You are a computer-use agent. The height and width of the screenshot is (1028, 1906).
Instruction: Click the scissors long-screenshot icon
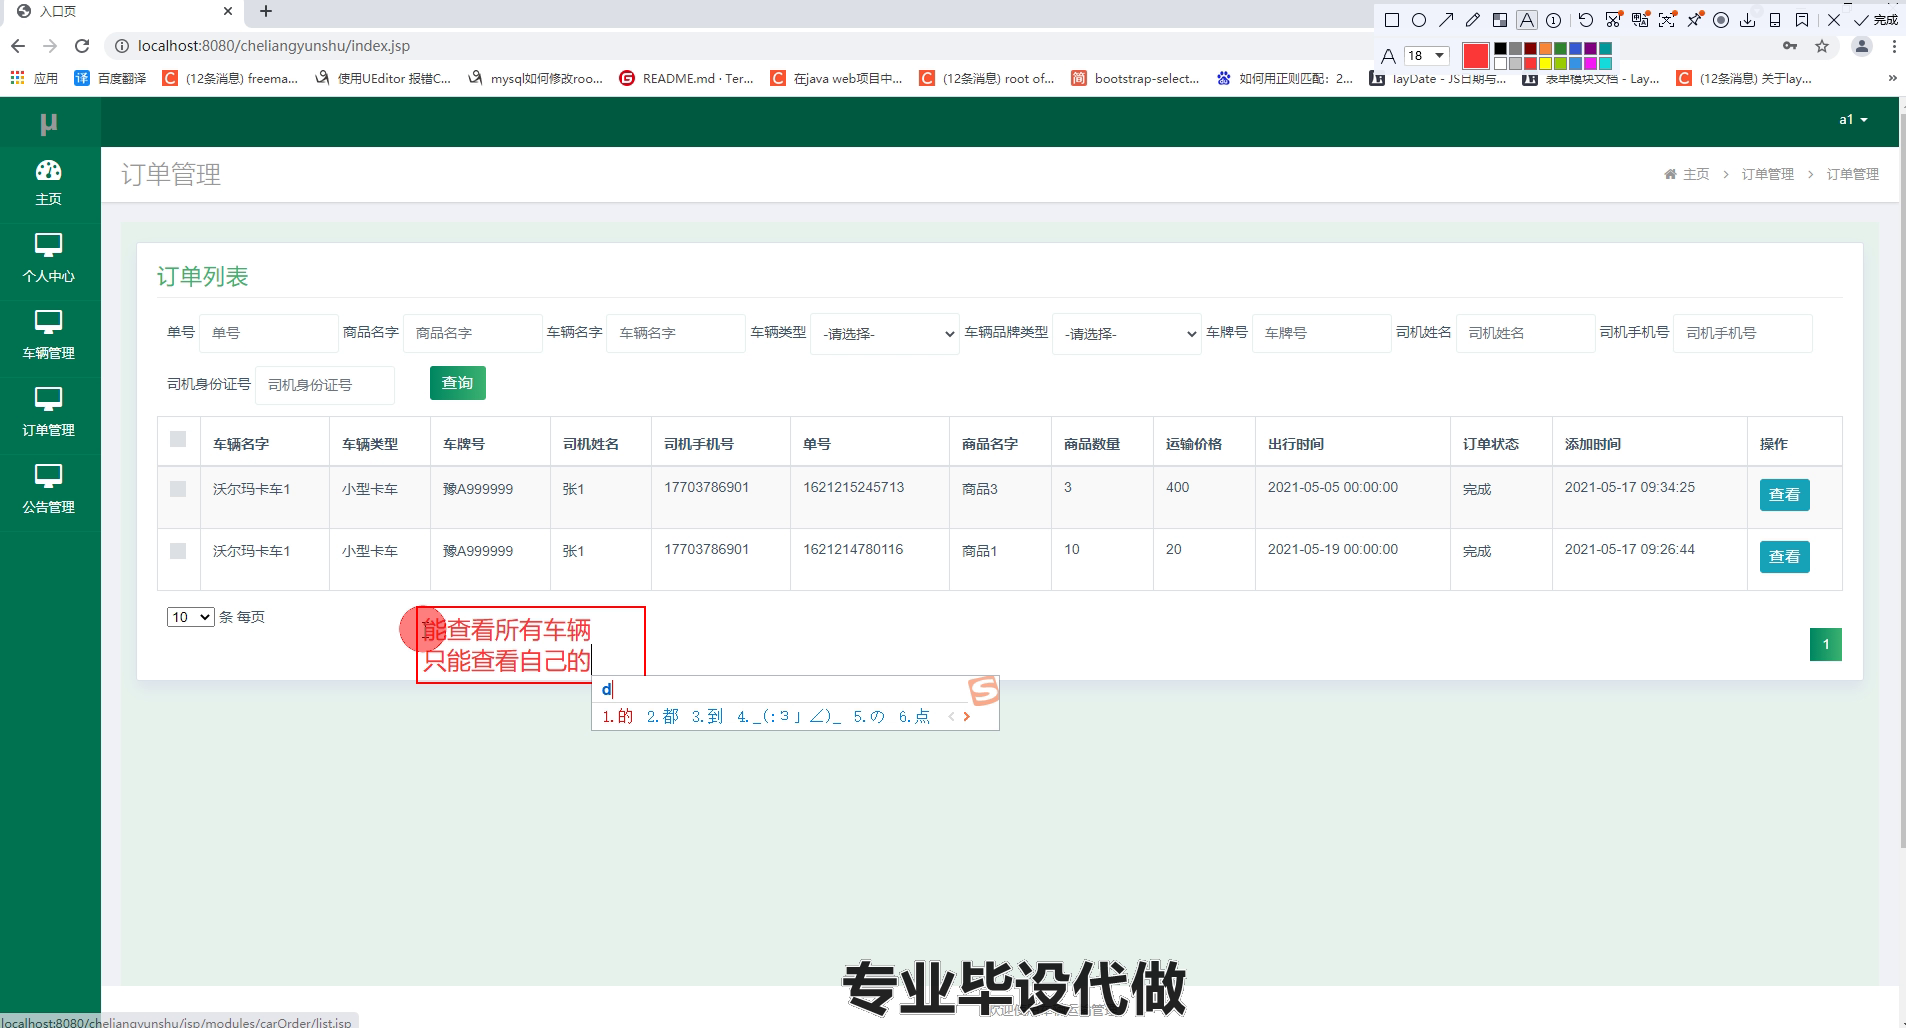point(1613,20)
